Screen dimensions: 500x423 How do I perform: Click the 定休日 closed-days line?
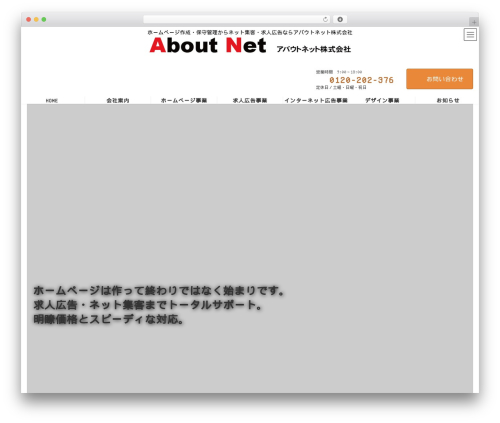coord(341,87)
